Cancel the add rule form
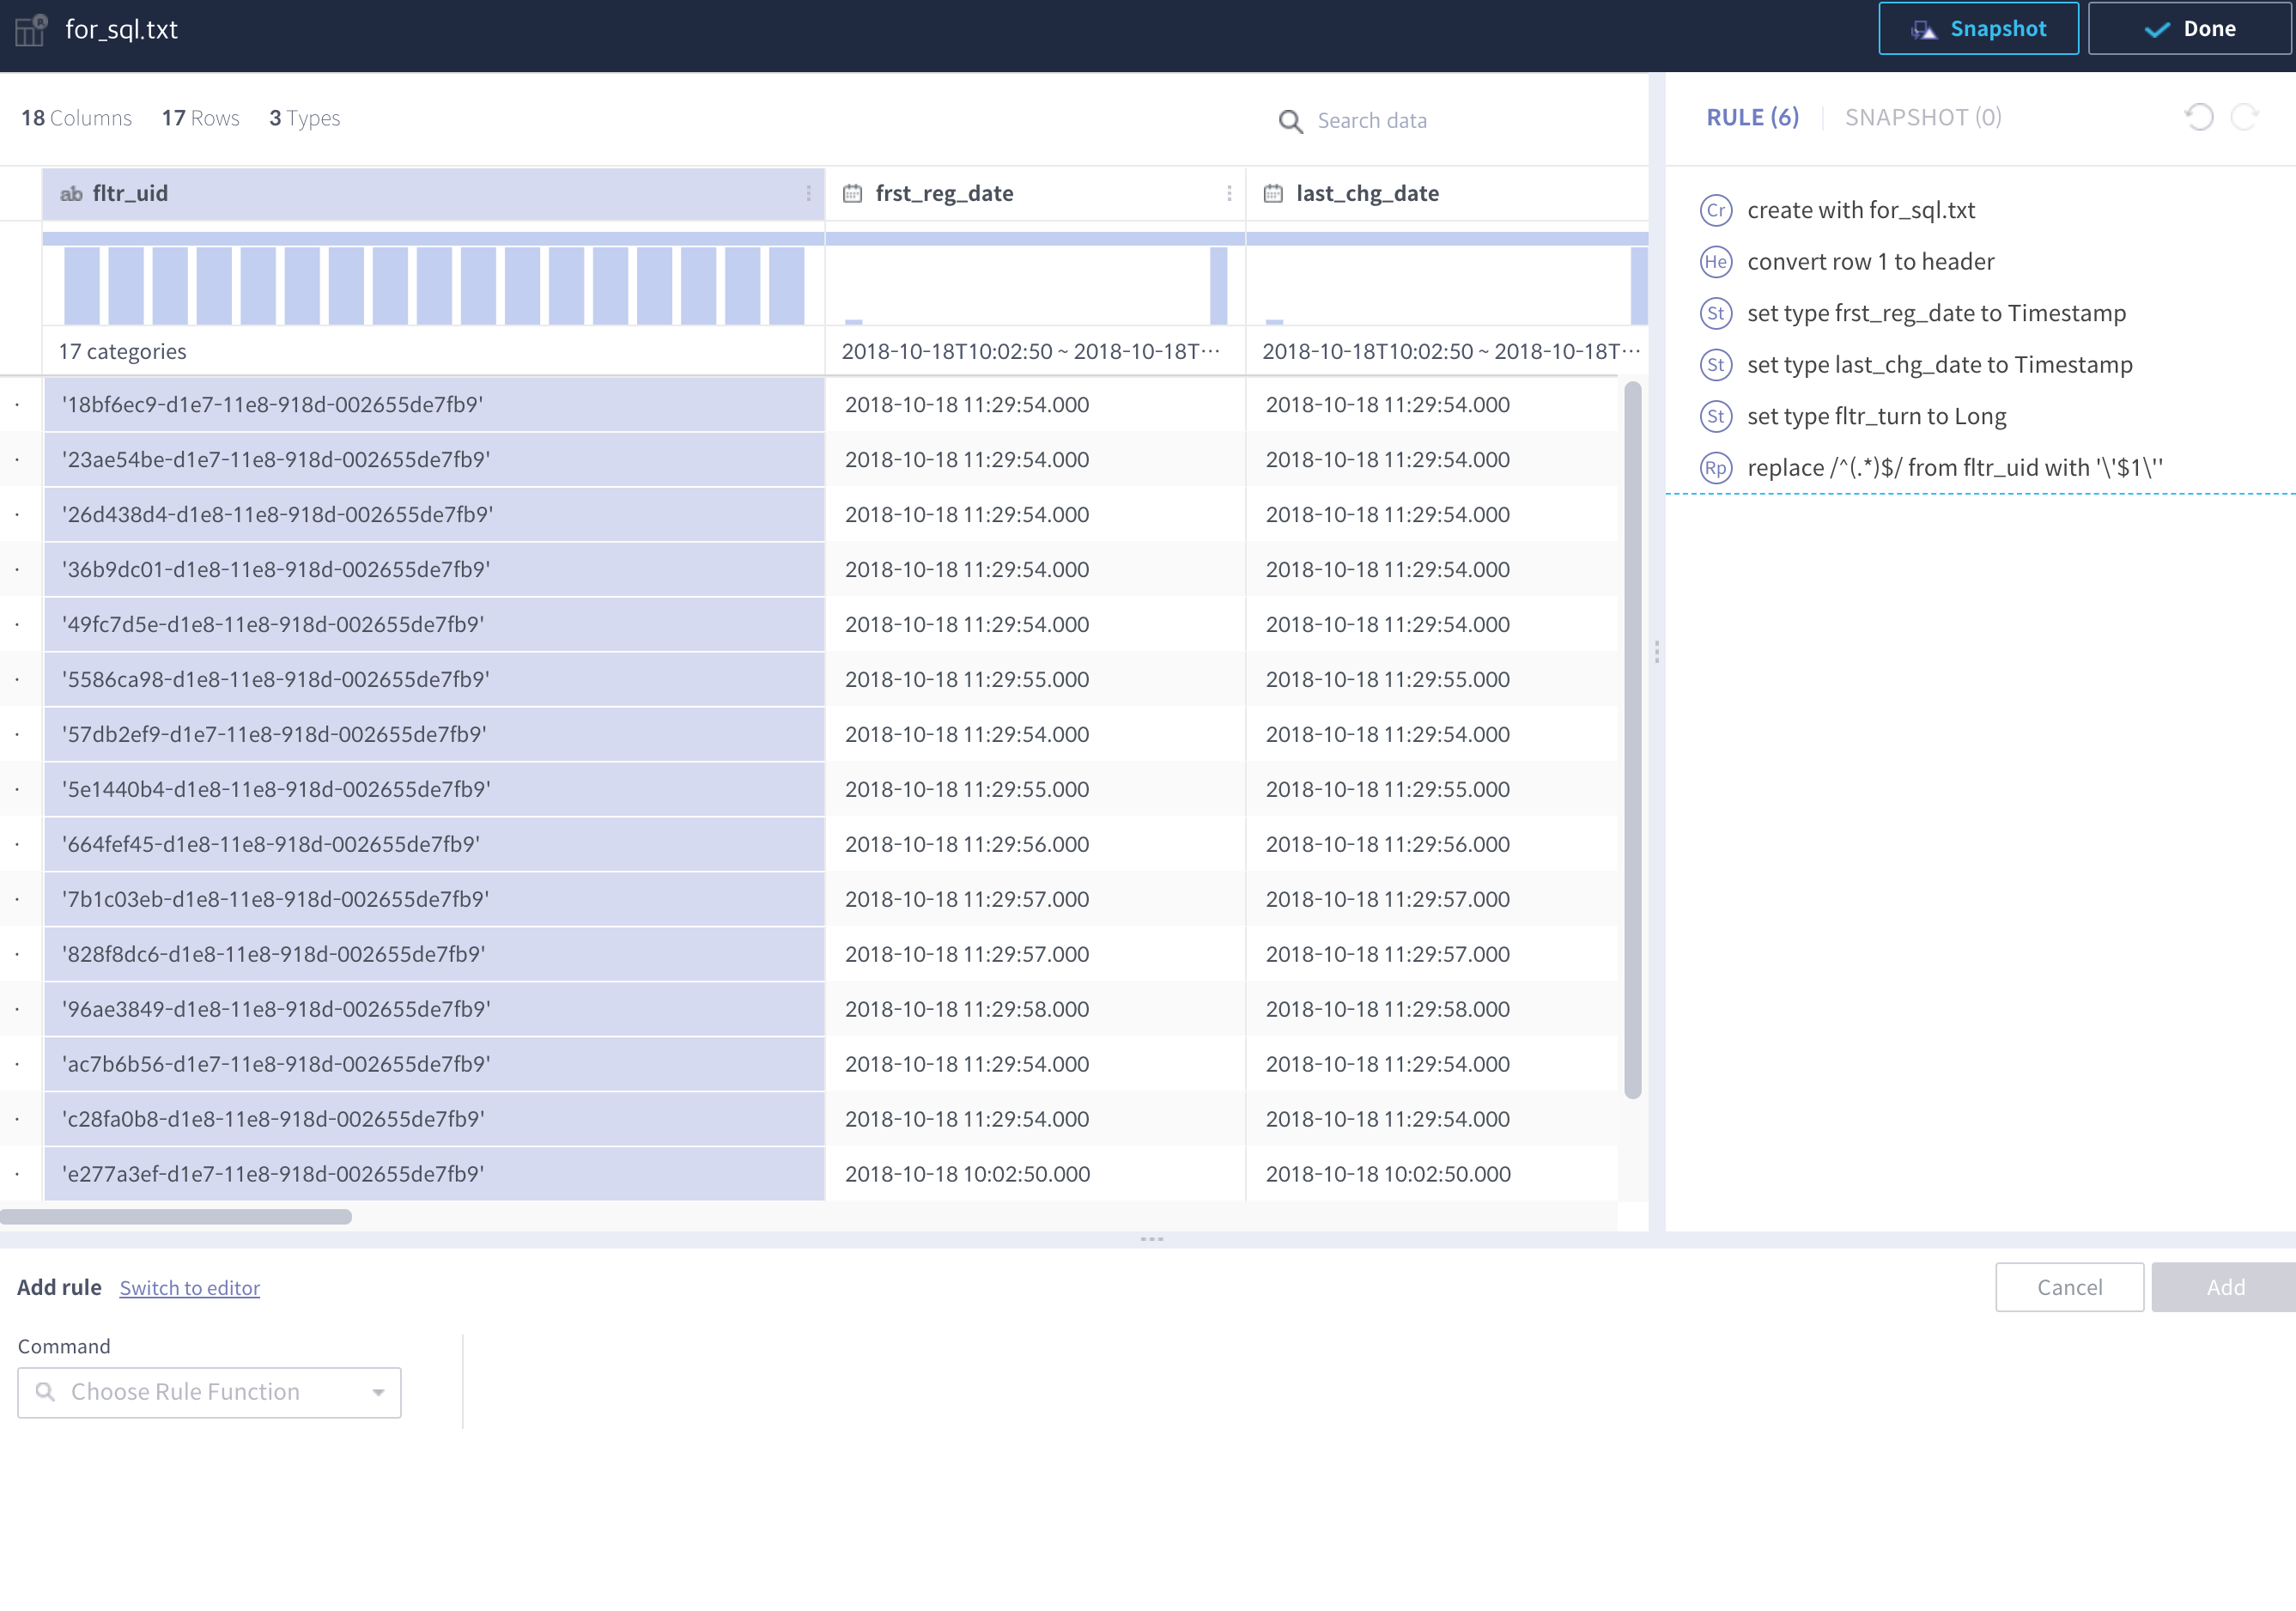This screenshot has width=2296, height=1611. (2069, 1287)
